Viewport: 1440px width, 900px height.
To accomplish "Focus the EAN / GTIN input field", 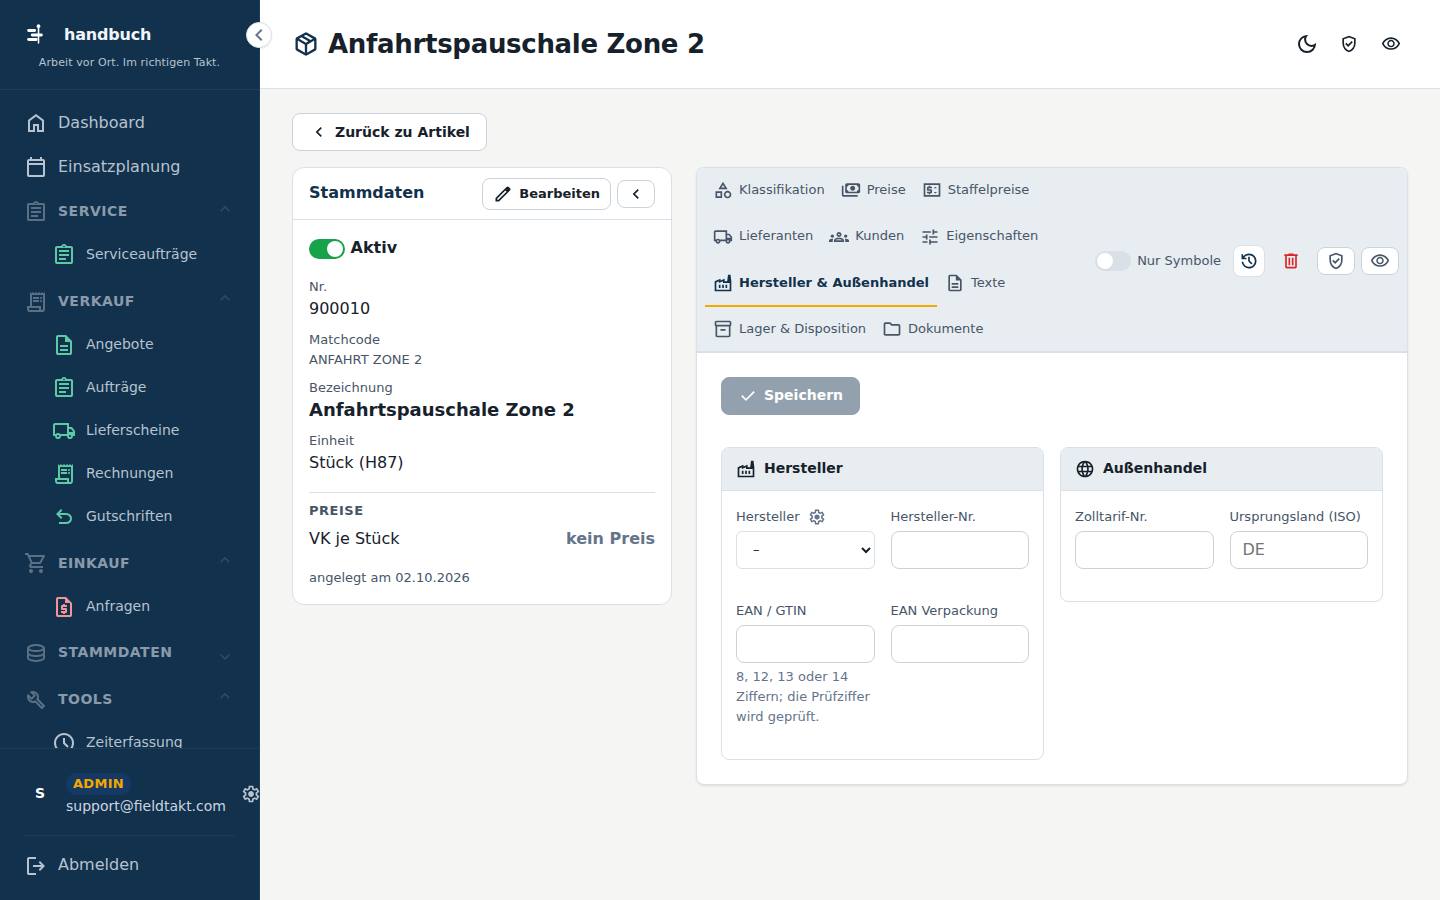I will pos(805,644).
